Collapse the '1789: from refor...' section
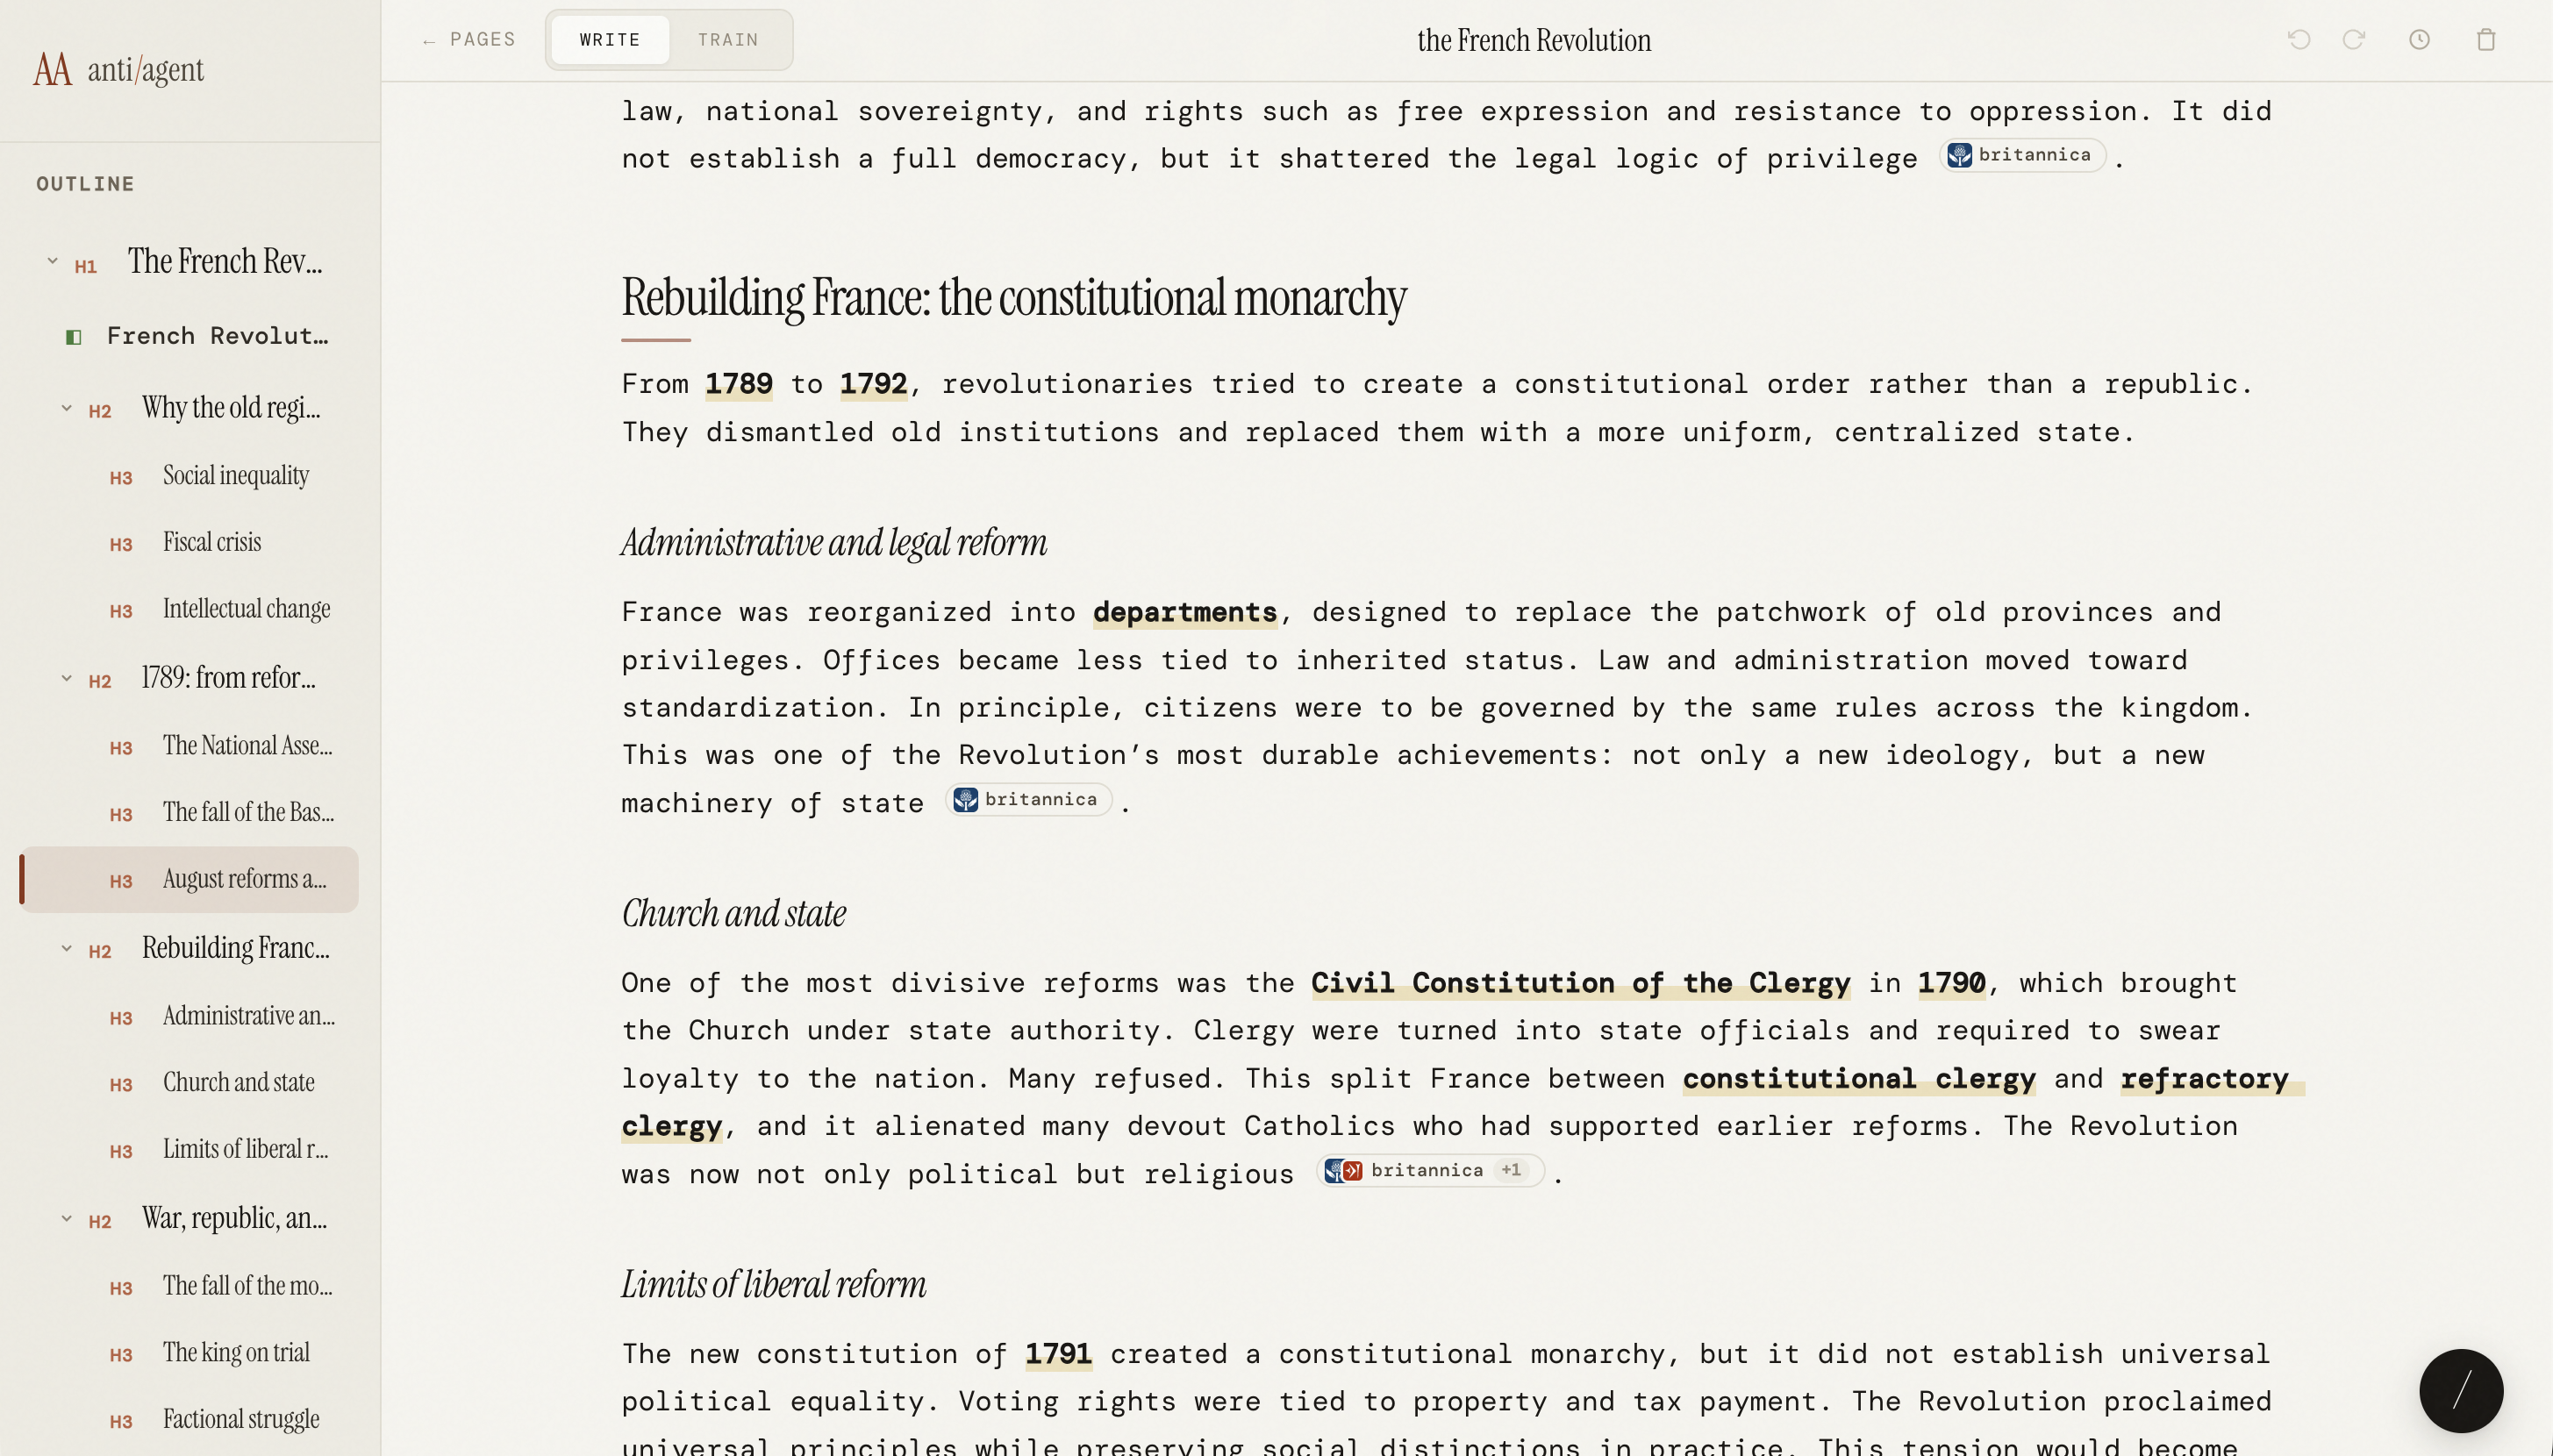Viewport: 2553px width, 1456px height. click(66, 678)
